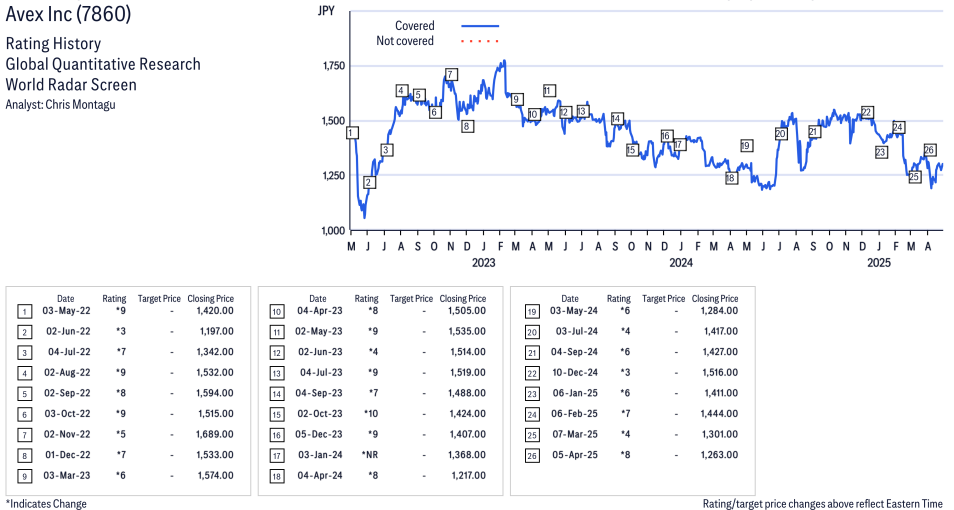Image resolution: width=954 pixels, height=510 pixels.
Task: Click the 2025 year label under the axis
Action: [879, 263]
